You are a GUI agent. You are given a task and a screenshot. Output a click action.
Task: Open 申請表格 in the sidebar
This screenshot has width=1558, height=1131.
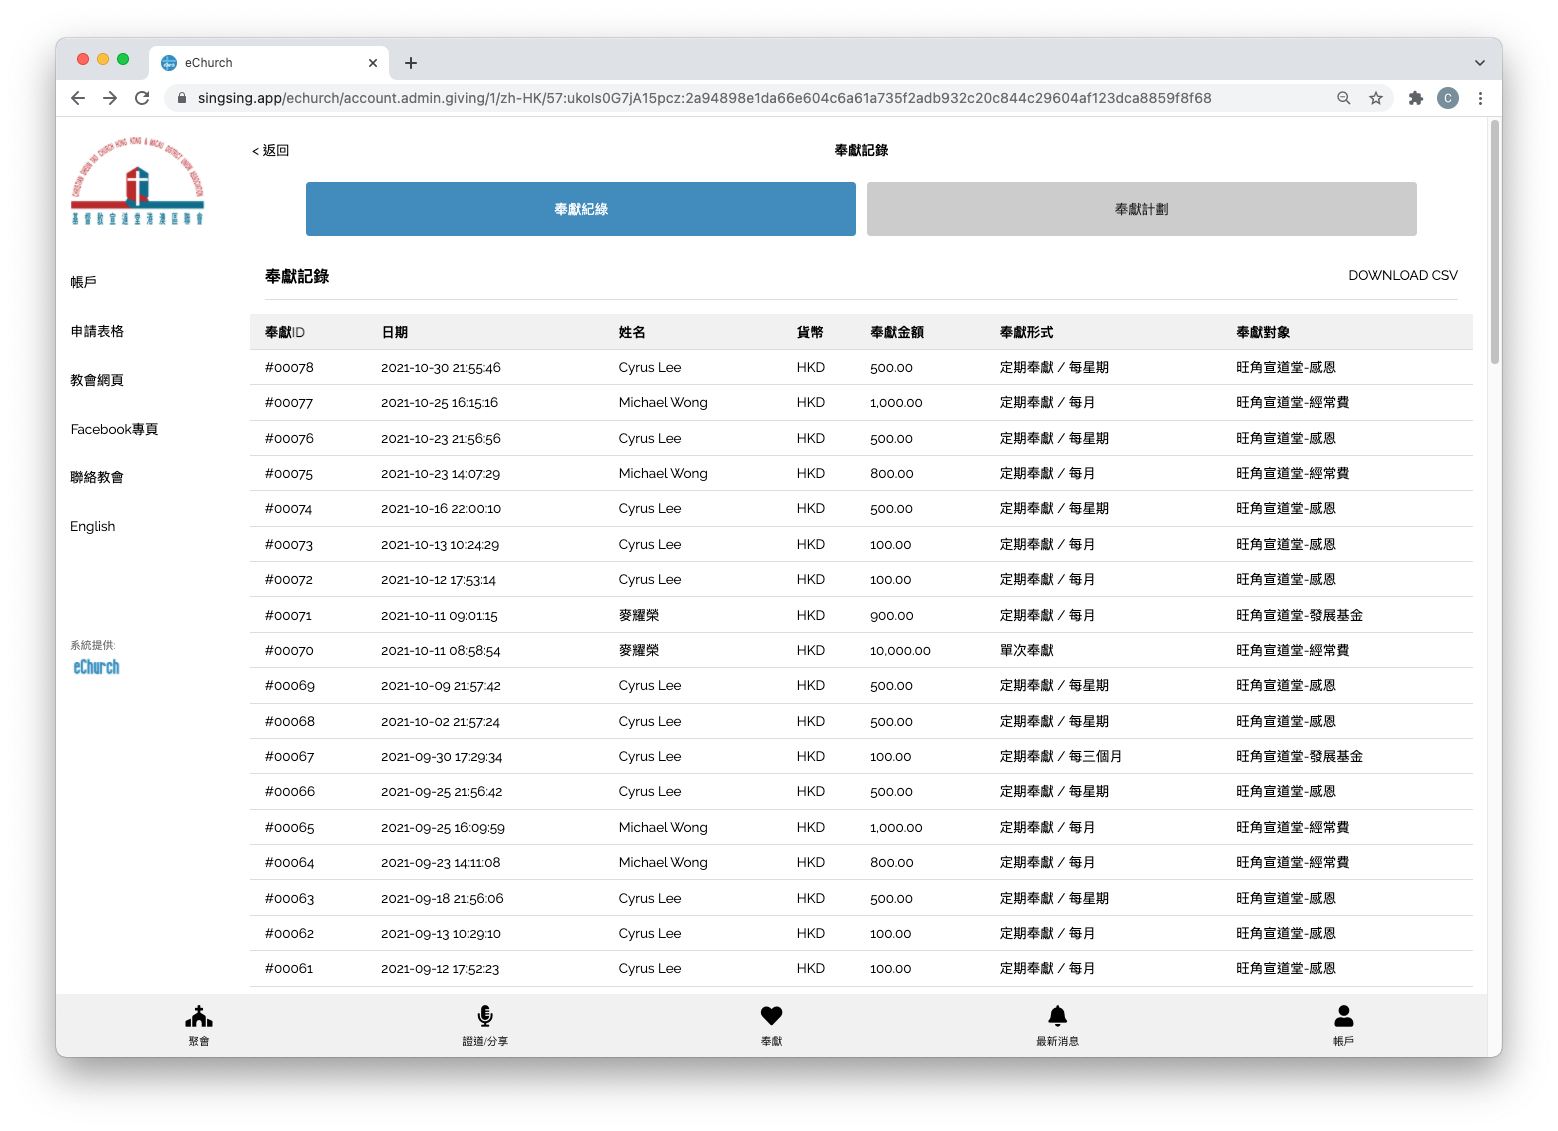[97, 331]
